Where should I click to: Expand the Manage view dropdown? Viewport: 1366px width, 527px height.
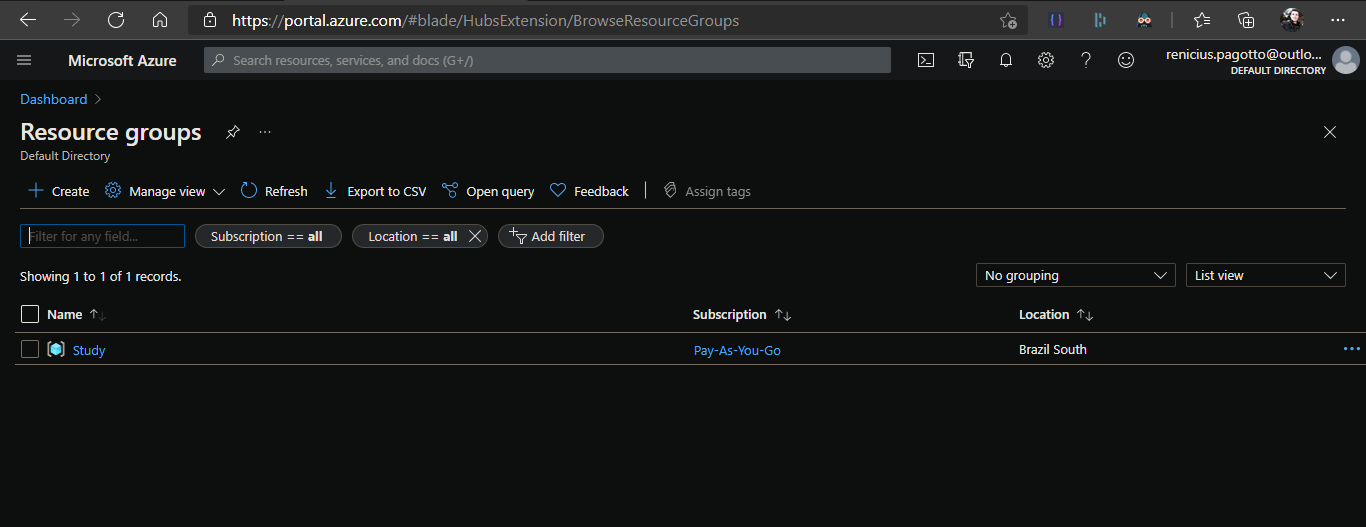[165, 191]
